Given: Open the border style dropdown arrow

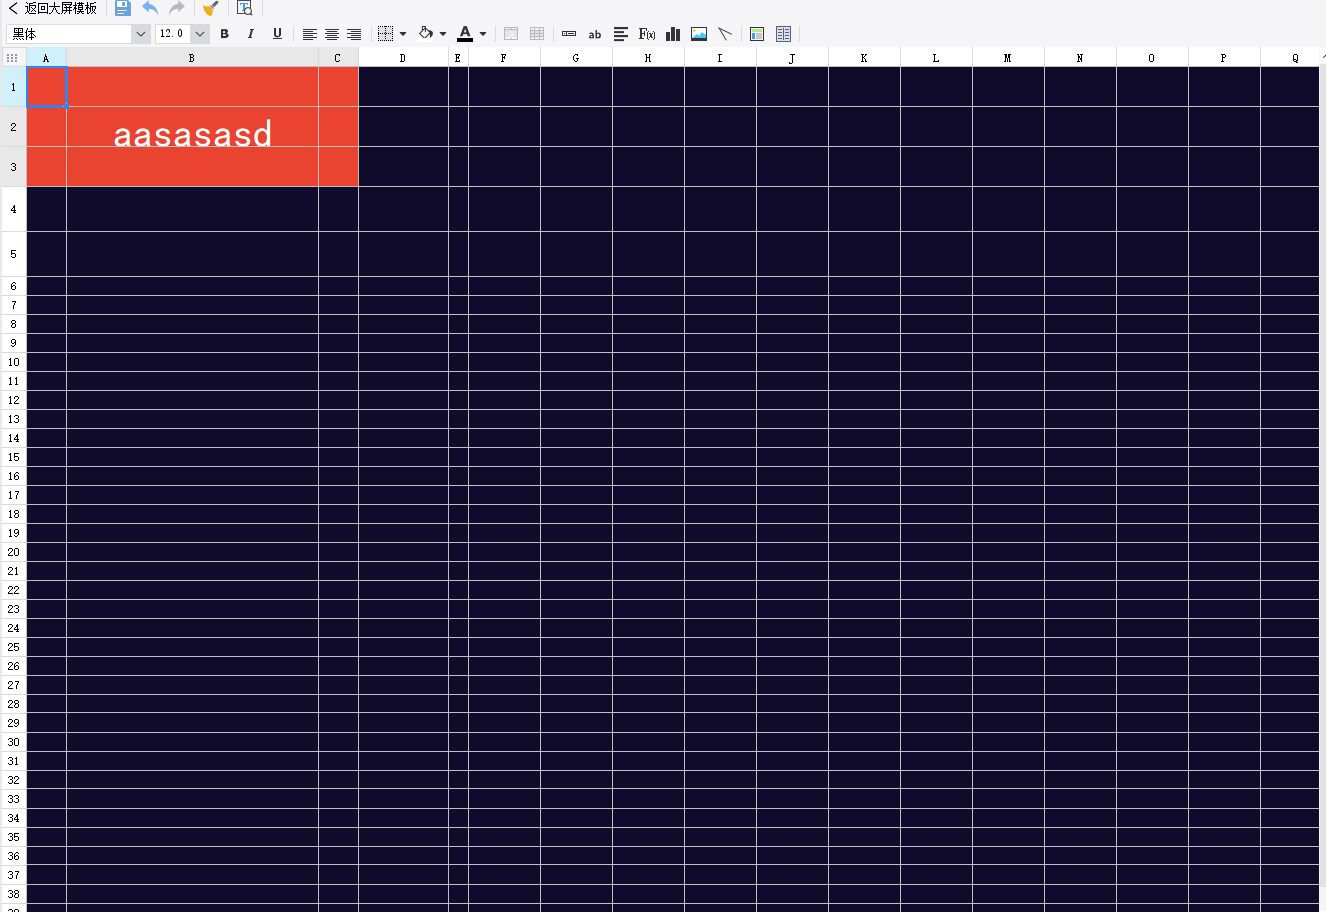Looking at the screenshot, I should [x=403, y=34].
